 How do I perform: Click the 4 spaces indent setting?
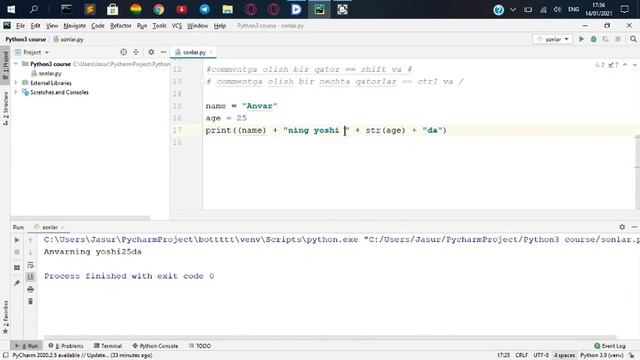click(564, 355)
